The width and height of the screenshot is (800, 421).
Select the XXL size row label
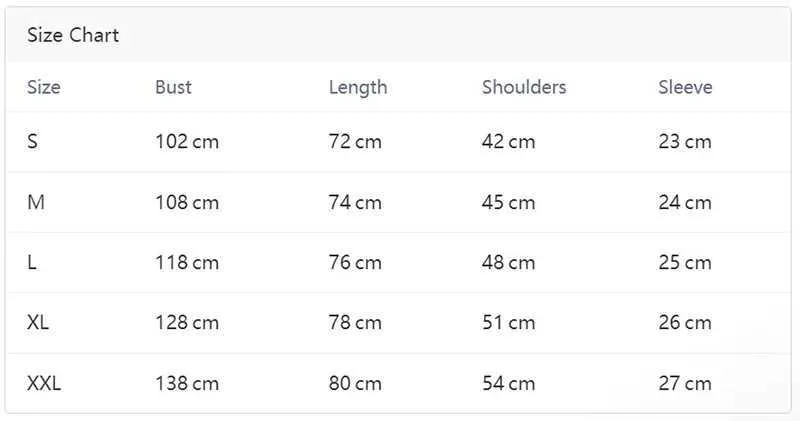coord(44,383)
